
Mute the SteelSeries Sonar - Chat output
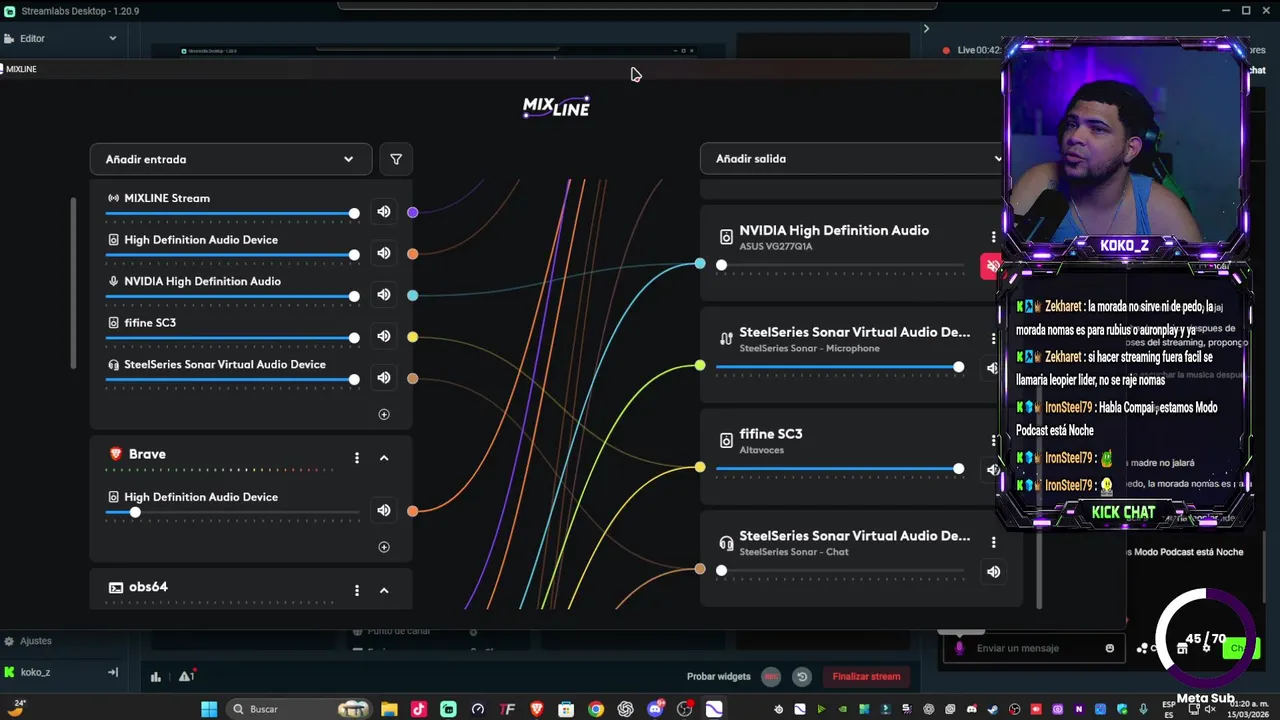tap(993, 572)
